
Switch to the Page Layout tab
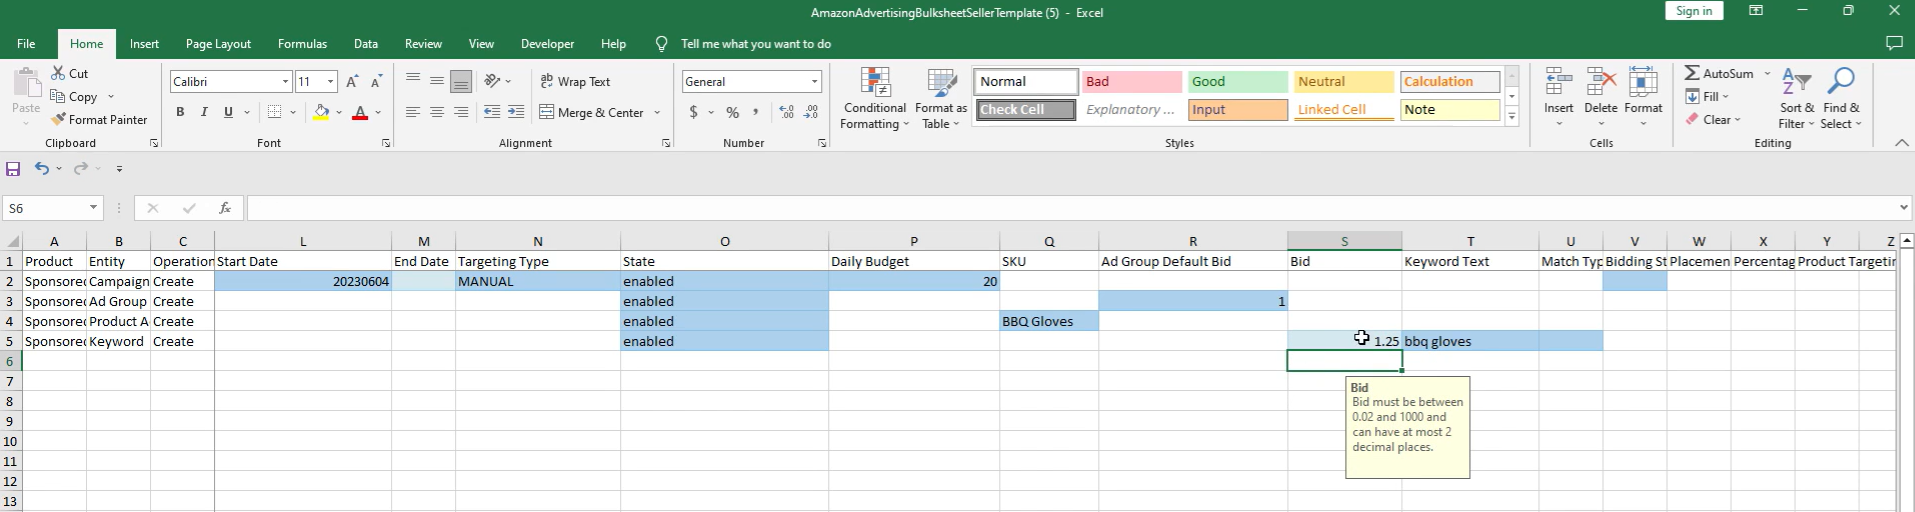[218, 43]
